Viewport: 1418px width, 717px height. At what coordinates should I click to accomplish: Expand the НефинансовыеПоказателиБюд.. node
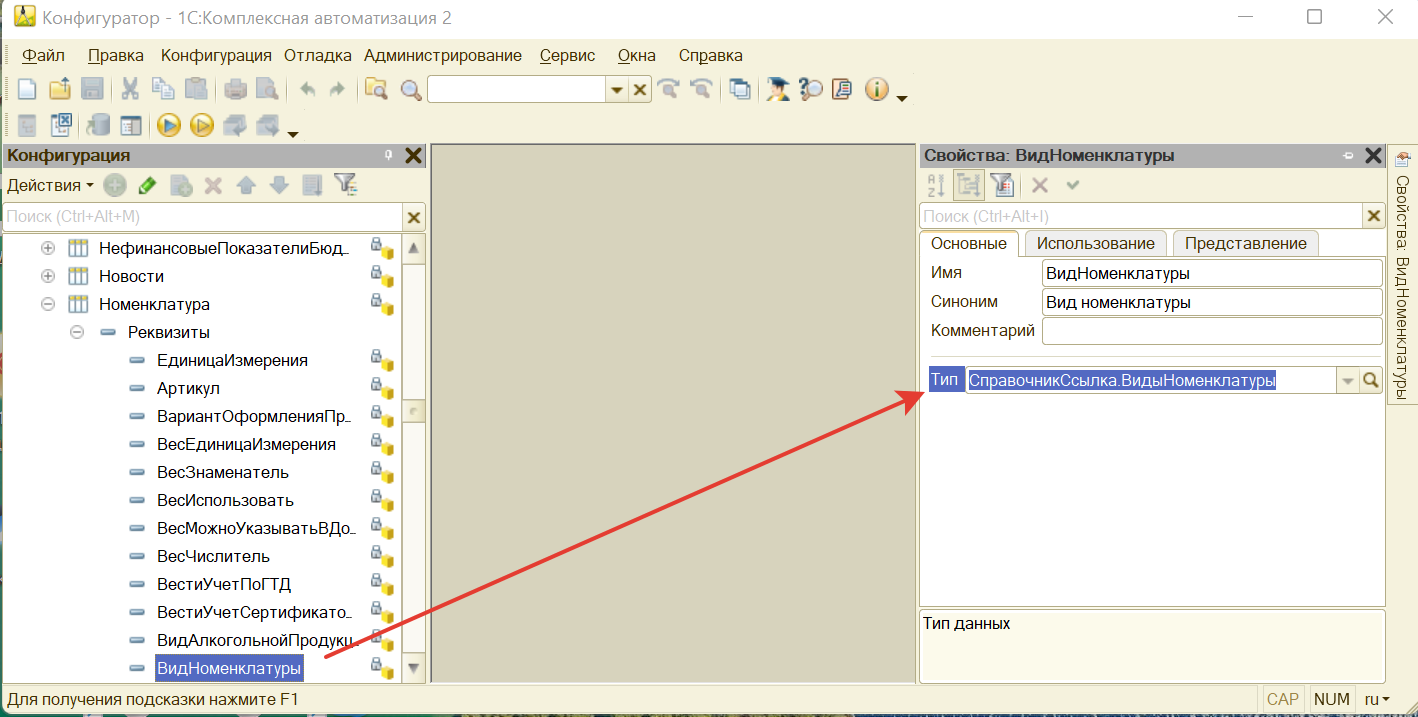[x=48, y=248]
